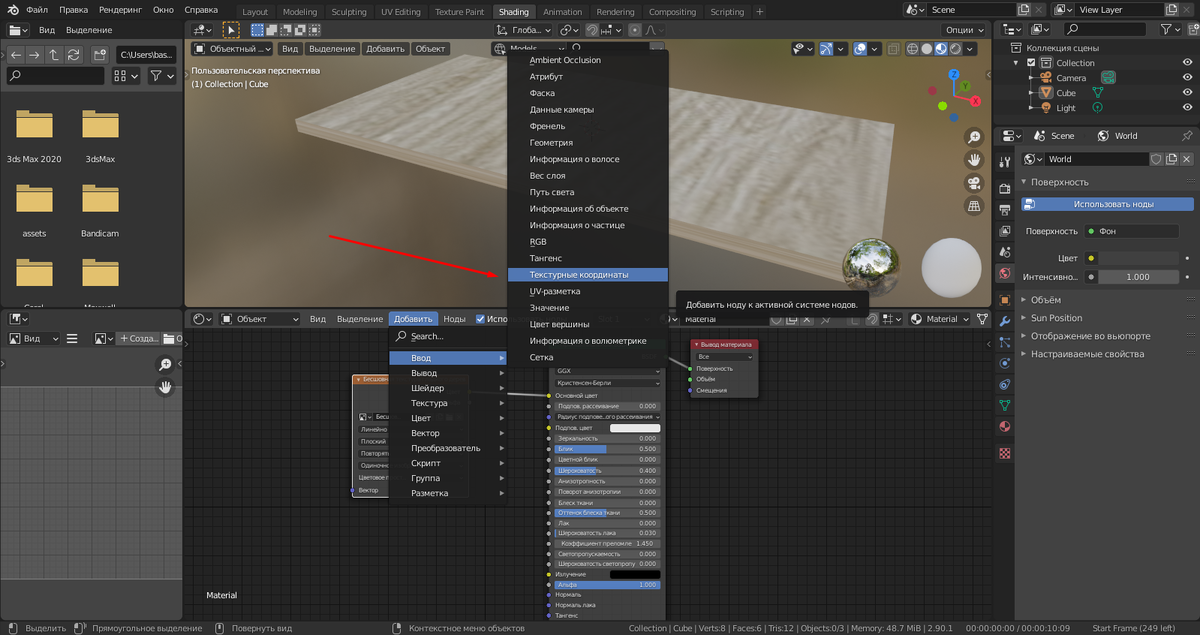Collapse the Поверхность panel
Screen dimensions: 1200x635
1060,182
